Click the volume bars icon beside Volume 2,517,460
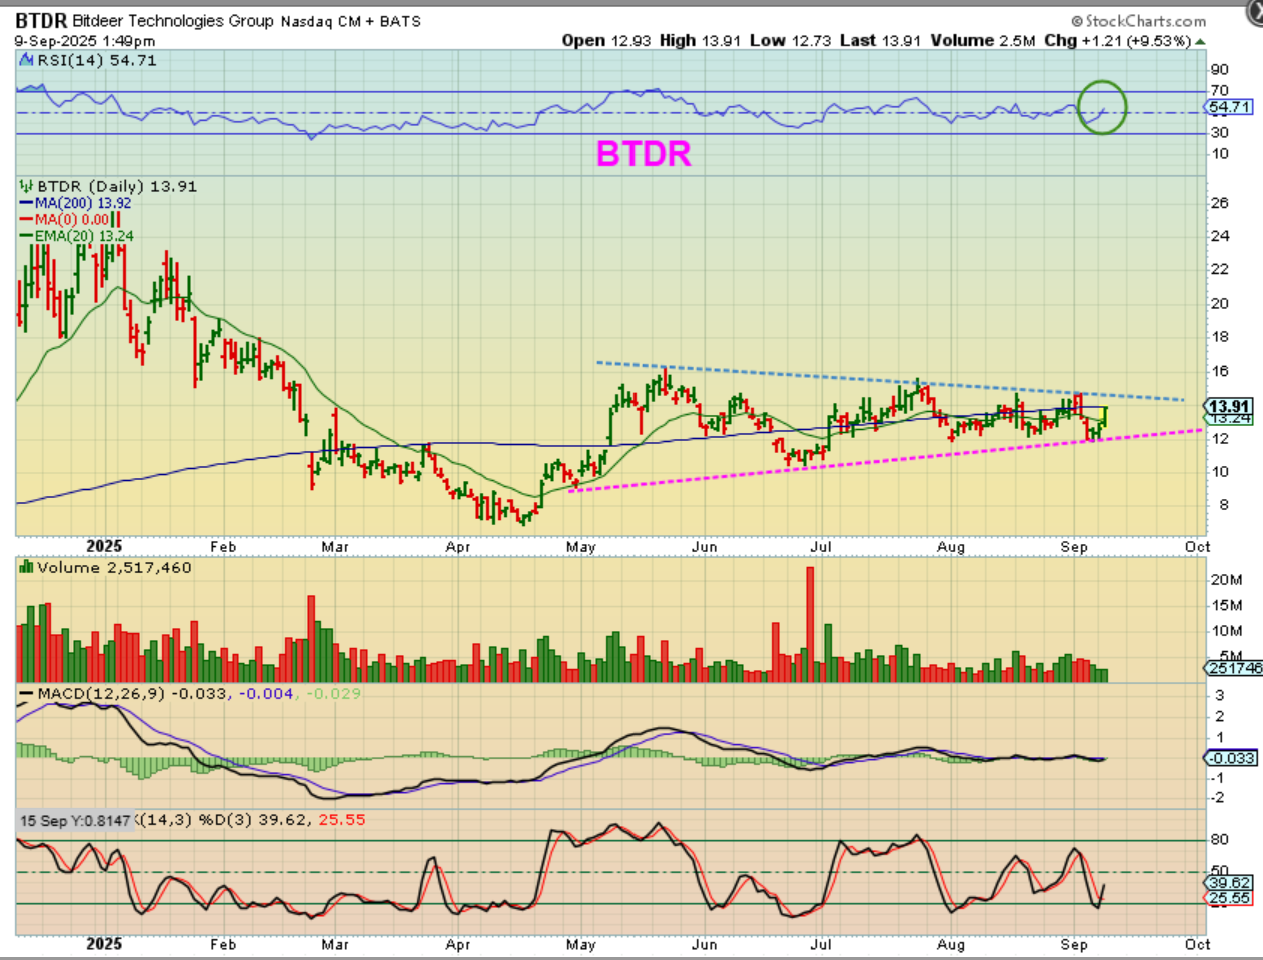 click(26, 567)
